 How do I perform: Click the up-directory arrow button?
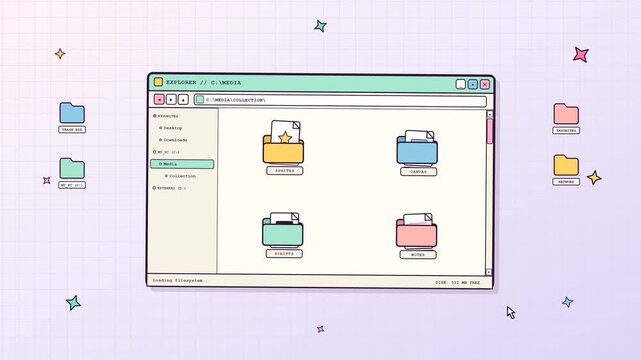tap(184, 99)
